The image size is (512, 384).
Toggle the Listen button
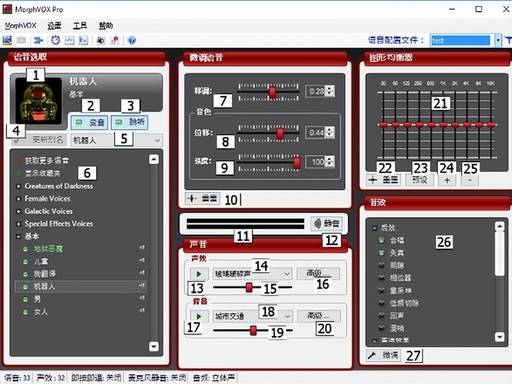[130, 122]
